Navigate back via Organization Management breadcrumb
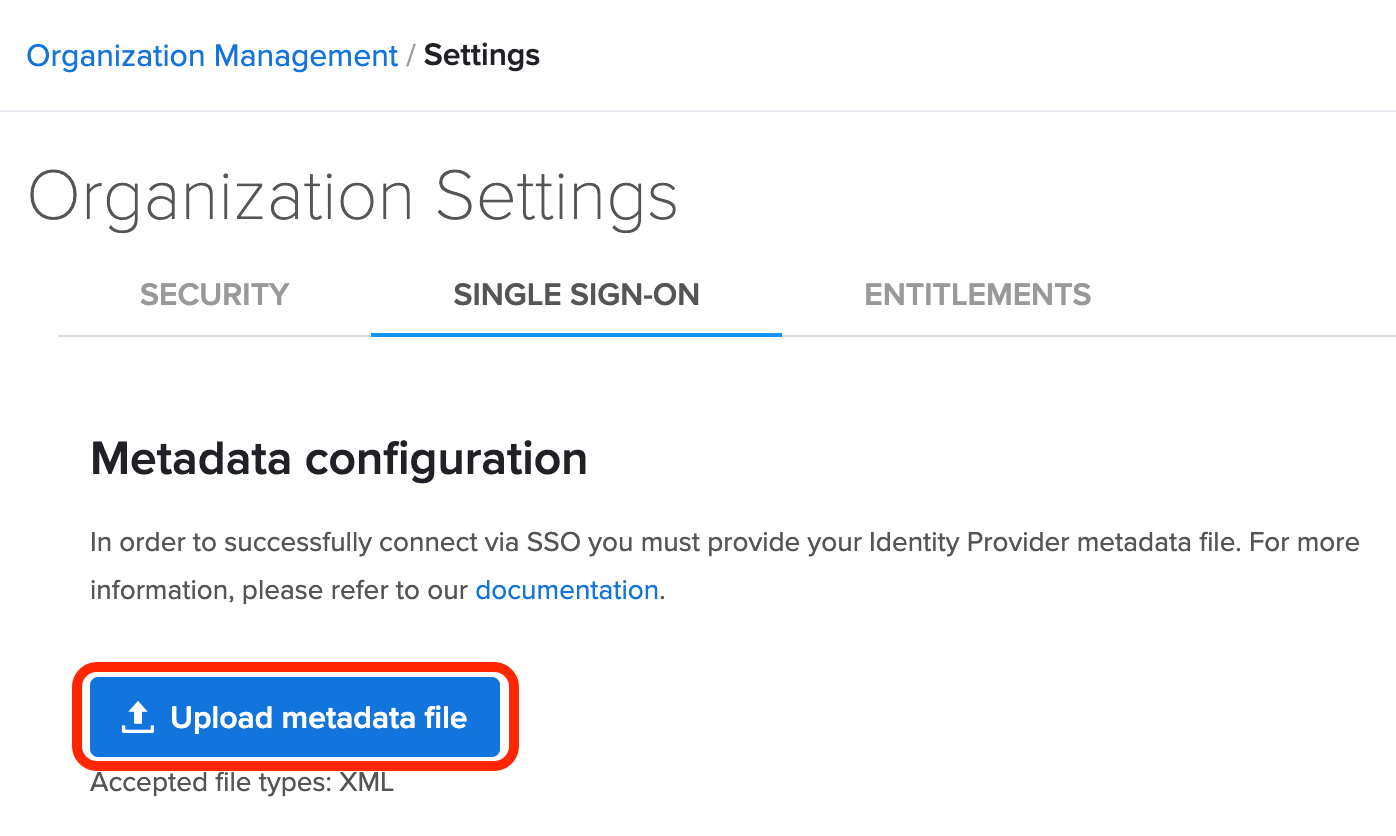The width and height of the screenshot is (1396, 836). [212, 55]
